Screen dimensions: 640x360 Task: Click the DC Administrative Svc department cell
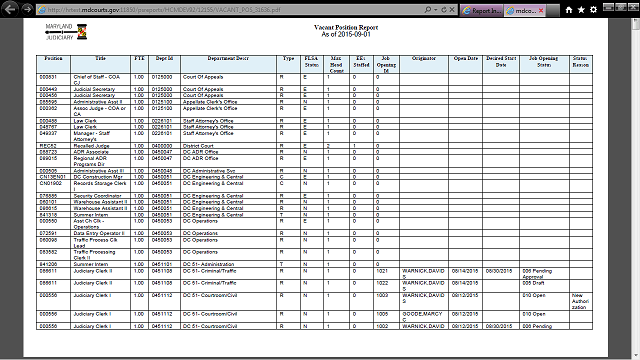228,171
